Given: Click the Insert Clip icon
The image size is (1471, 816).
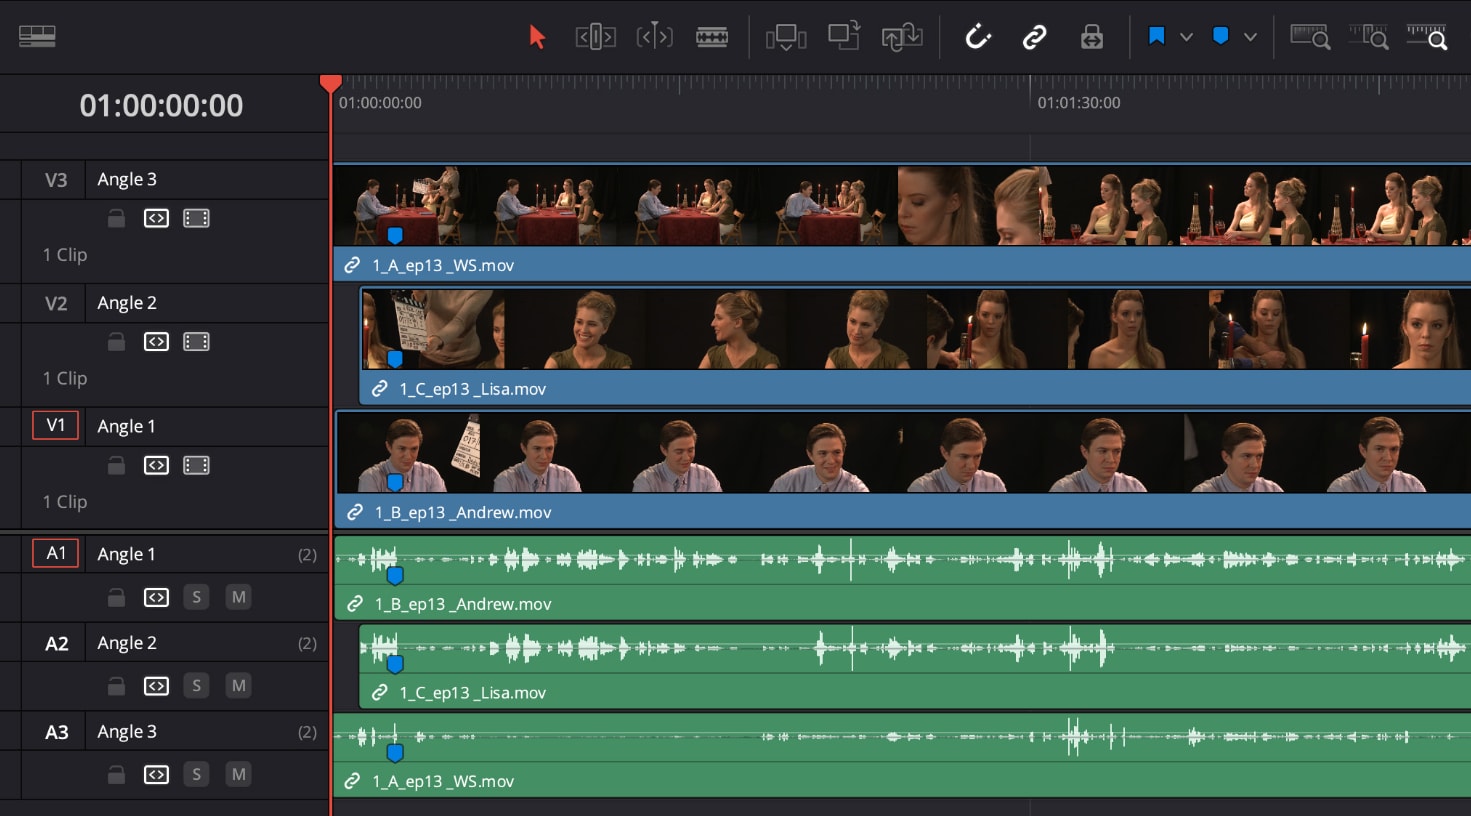Looking at the screenshot, I should click(x=786, y=36).
